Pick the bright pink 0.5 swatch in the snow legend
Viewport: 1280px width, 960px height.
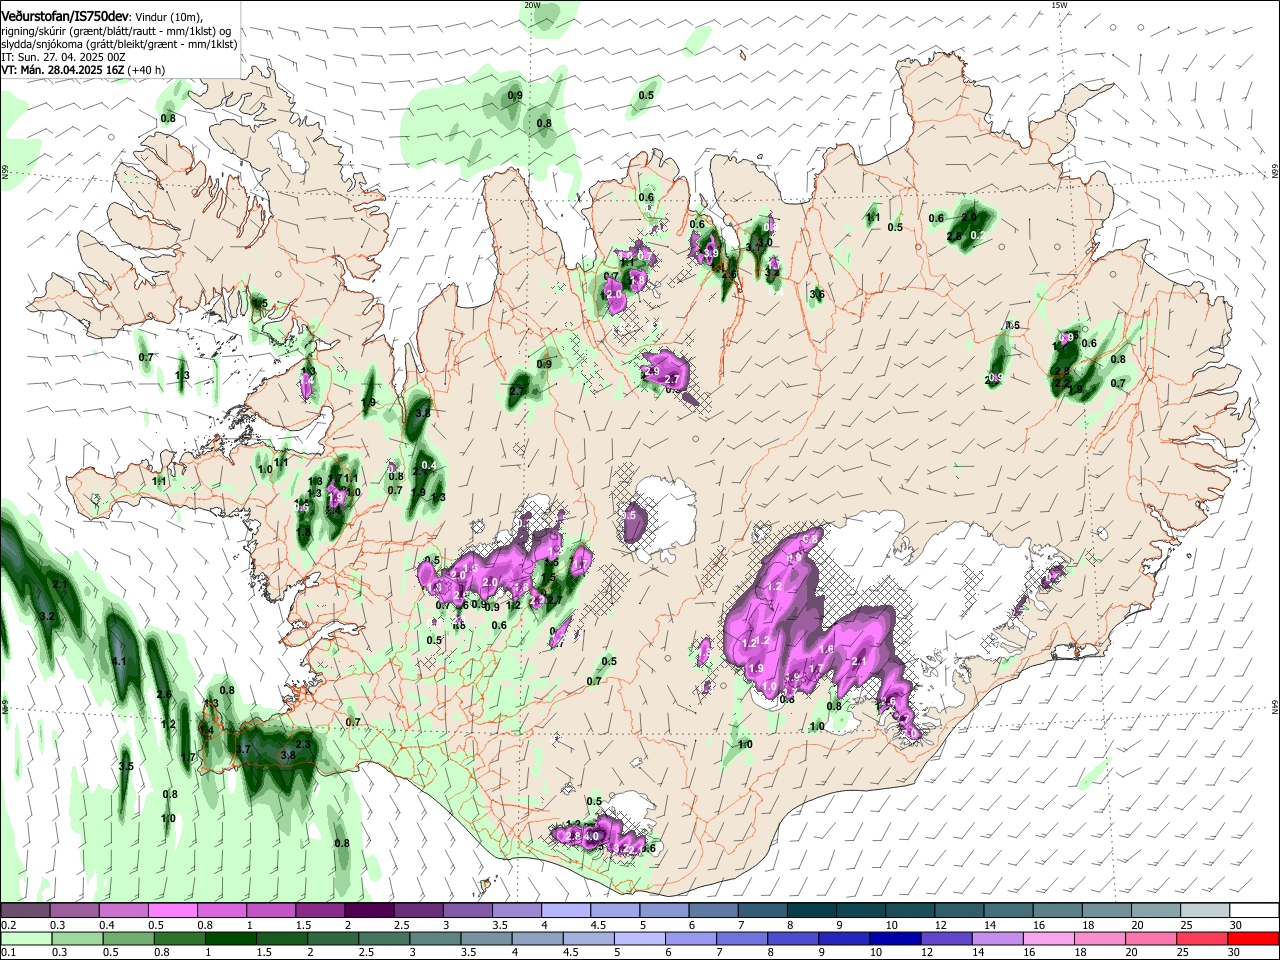tap(172, 911)
